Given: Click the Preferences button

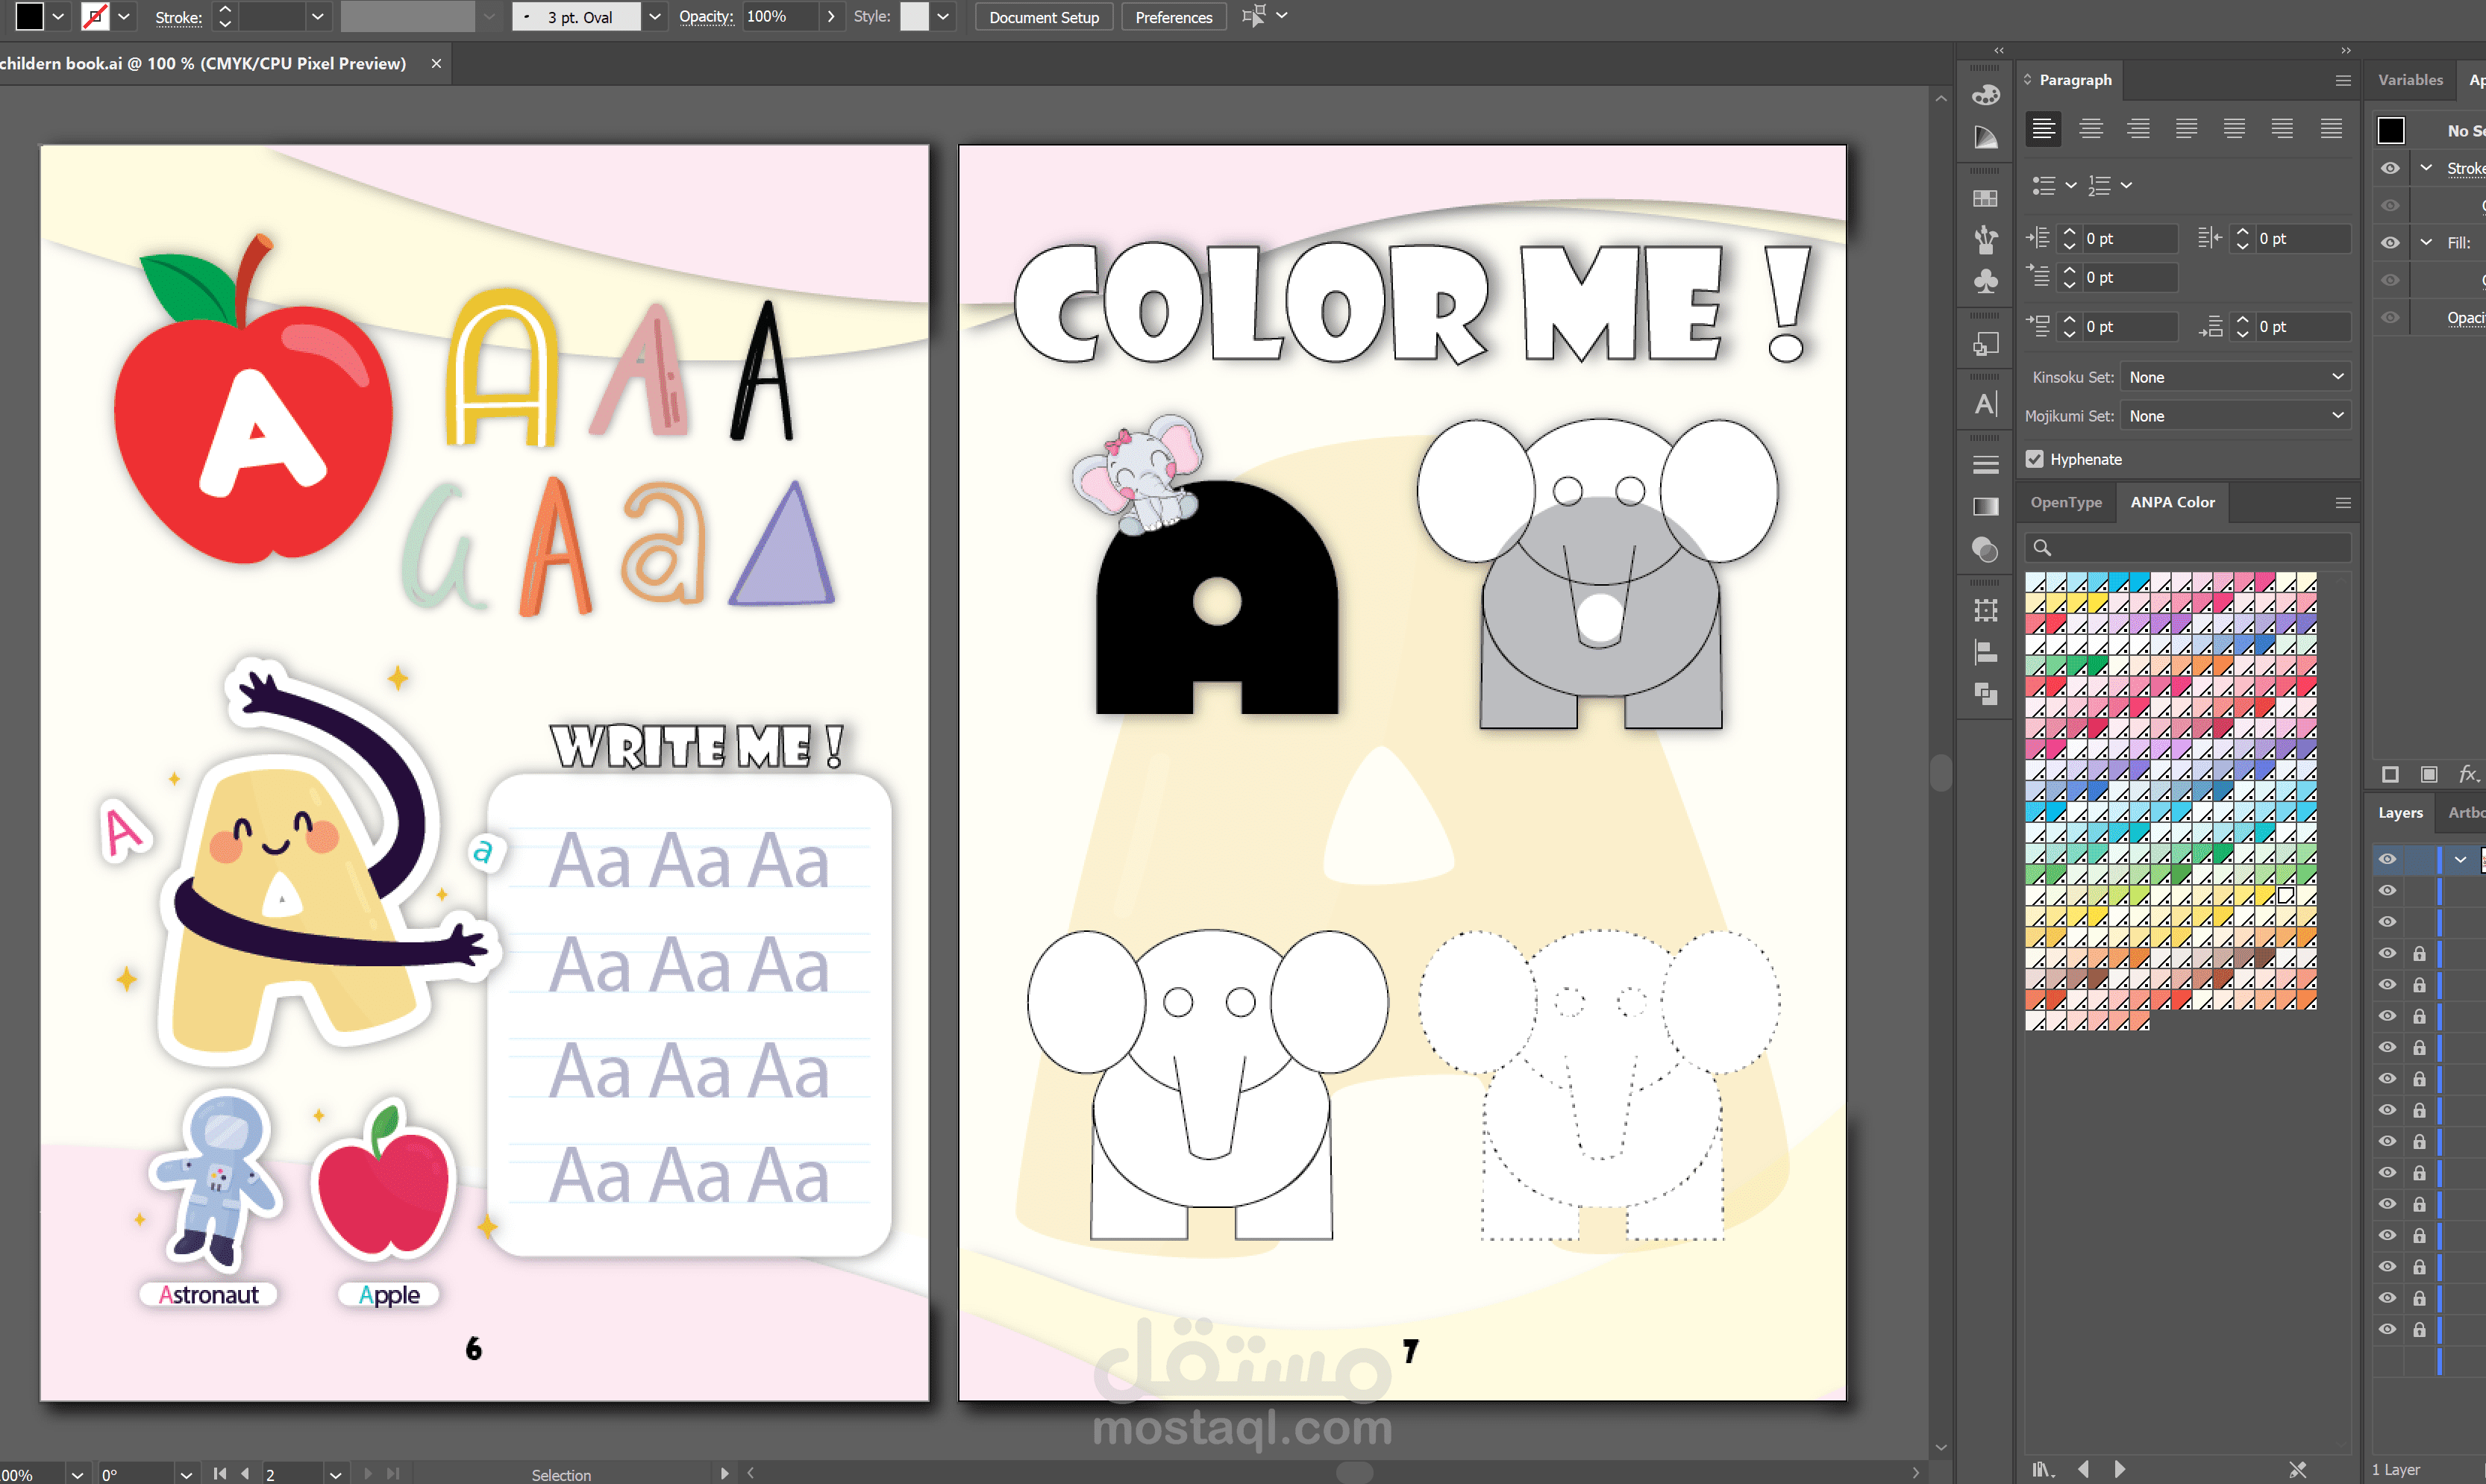Looking at the screenshot, I should pyautogui.click(x=1173, y=17).
